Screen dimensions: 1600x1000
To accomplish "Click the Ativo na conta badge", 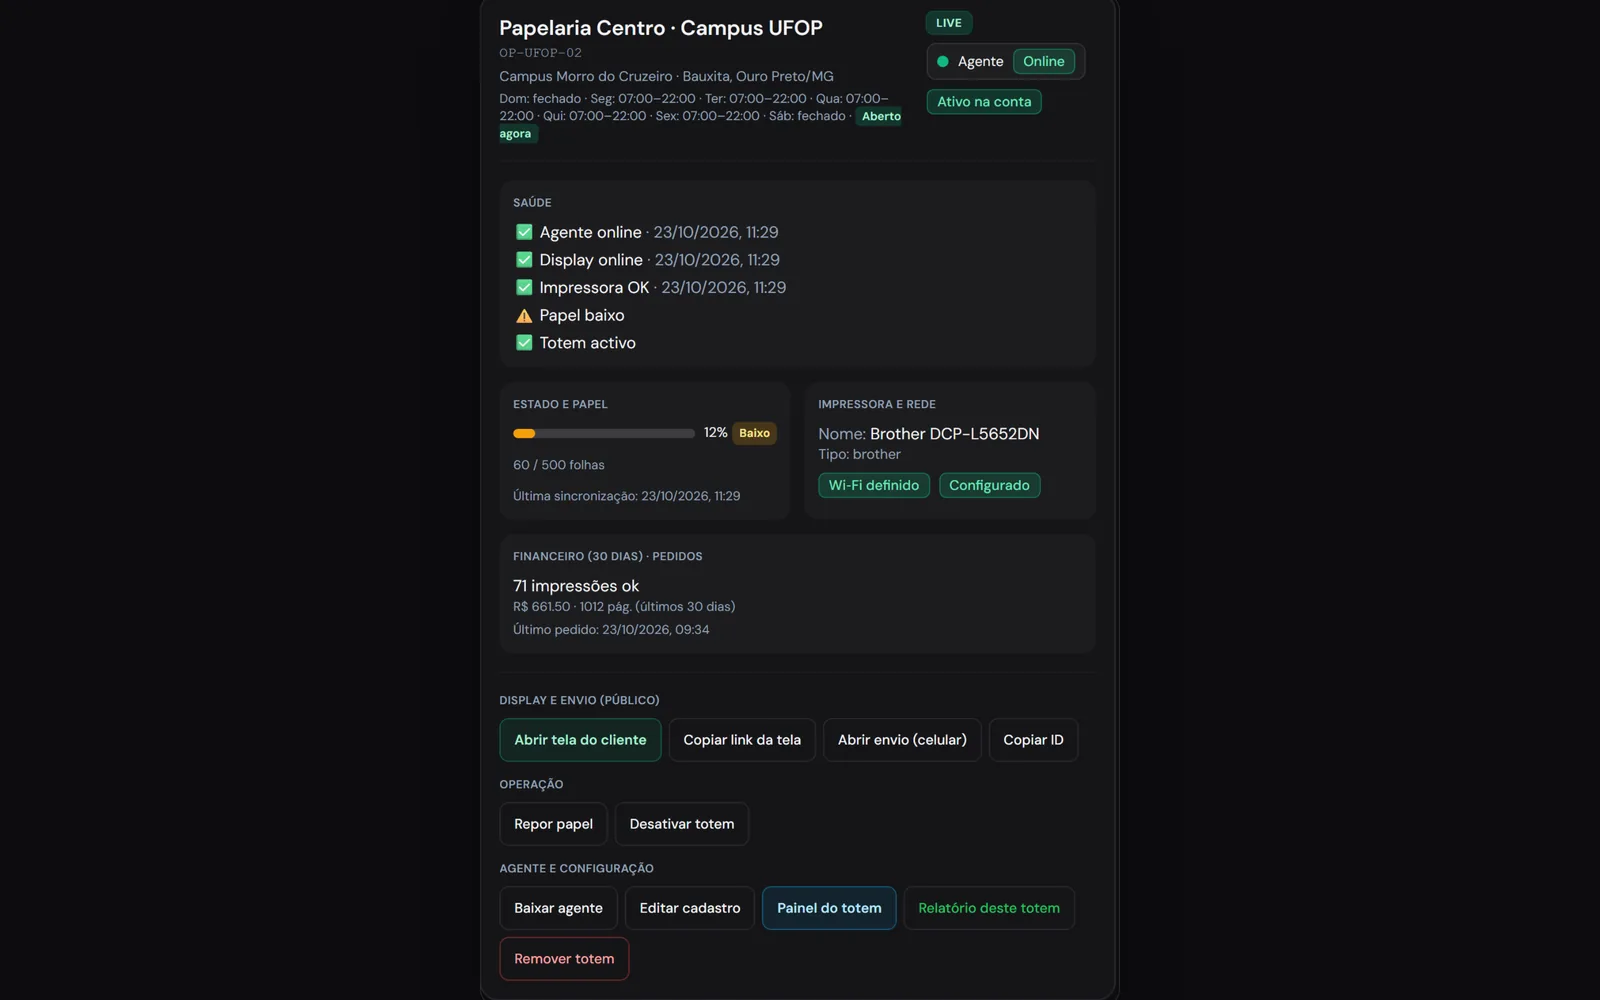I will click(x=984, y=102).
